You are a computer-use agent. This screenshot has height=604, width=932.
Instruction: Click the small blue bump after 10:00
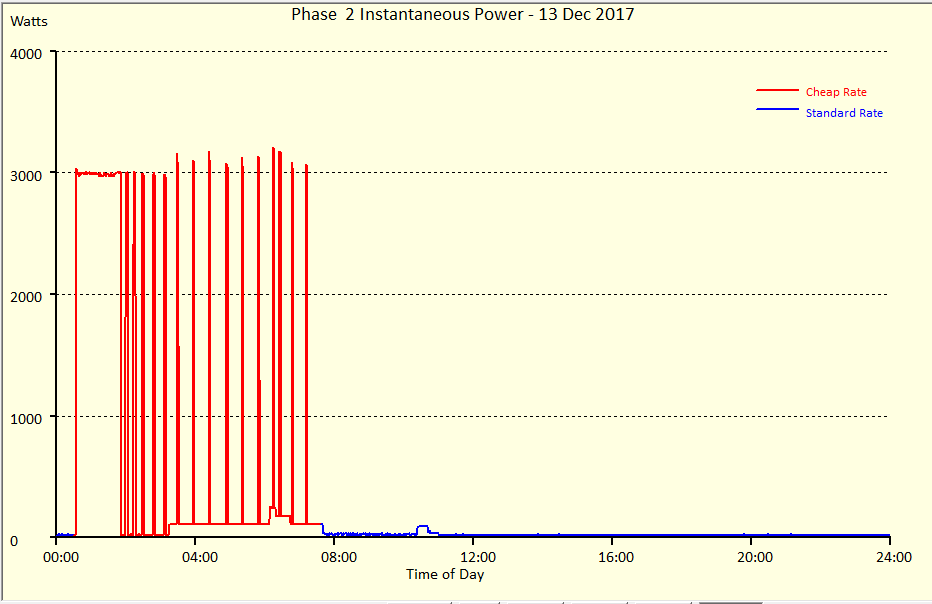click(422, 527)
